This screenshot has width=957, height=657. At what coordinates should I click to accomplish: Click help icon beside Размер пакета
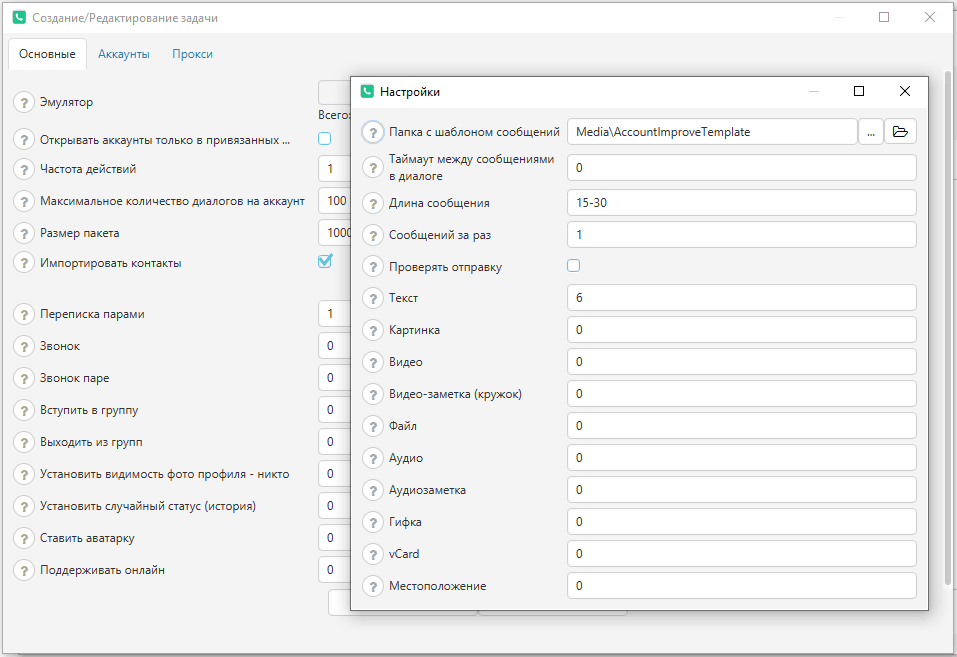pyautogui.click(x=24, y=233)
